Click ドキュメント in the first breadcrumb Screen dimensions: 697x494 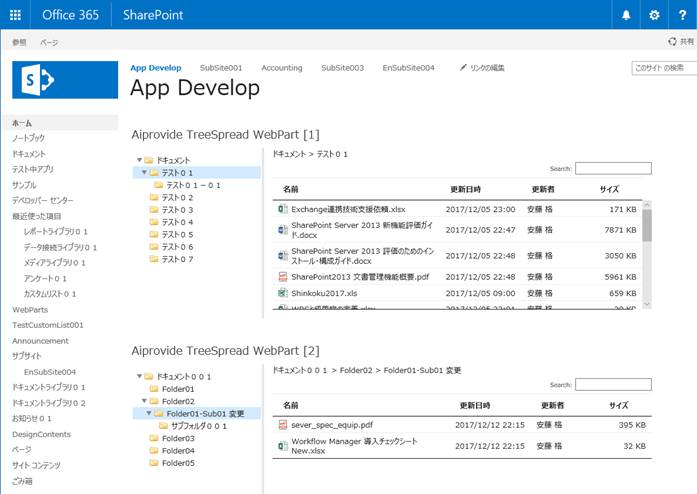289,154
